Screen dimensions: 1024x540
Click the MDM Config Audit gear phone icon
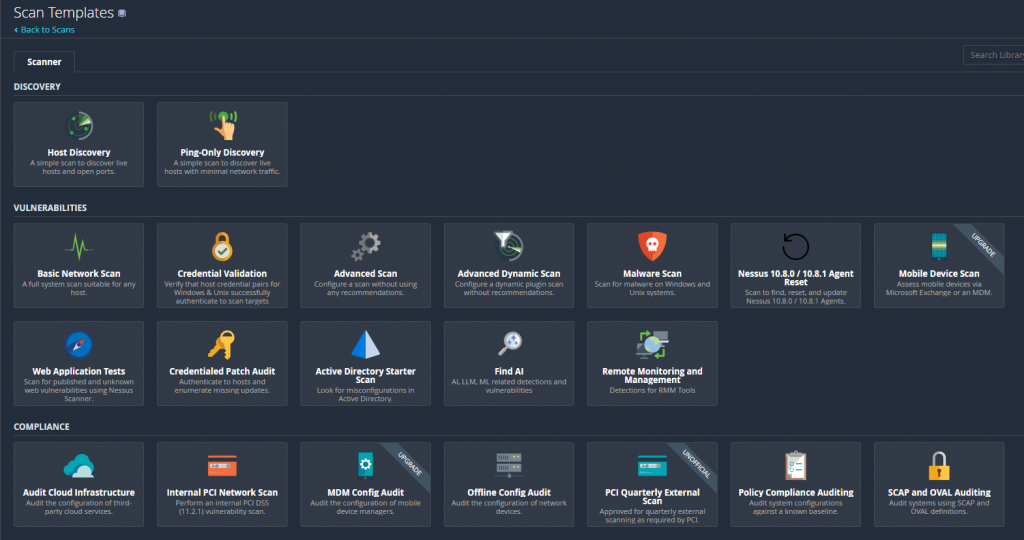coord(366,466)
